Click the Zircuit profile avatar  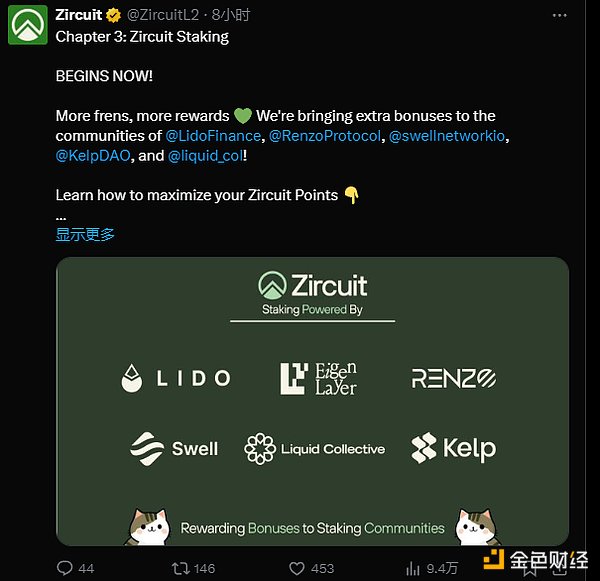coord(27,25)
